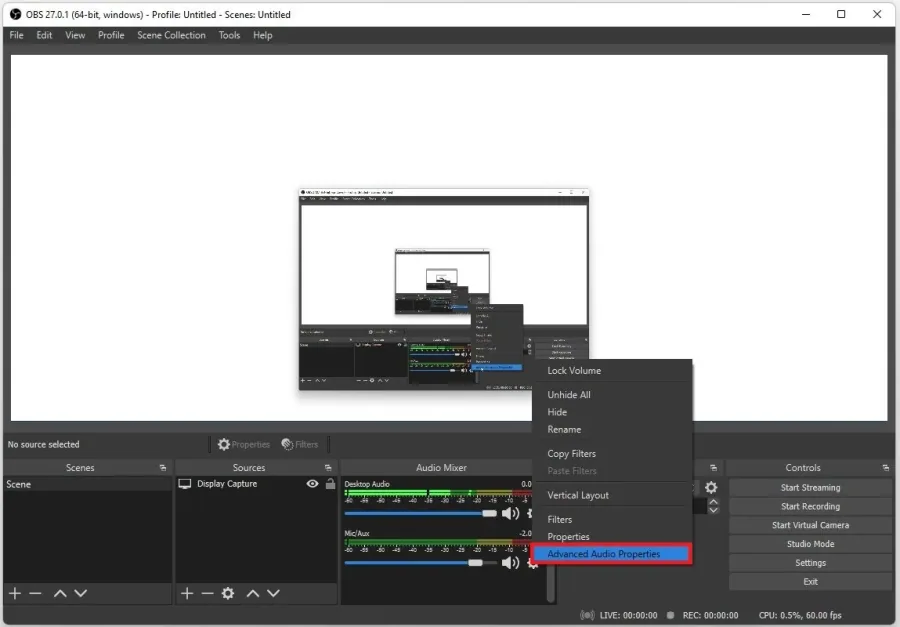Increase transition duration with up arrow
Image resolution: width=900 pixels, height=627 pixels.
pos(713,502)
